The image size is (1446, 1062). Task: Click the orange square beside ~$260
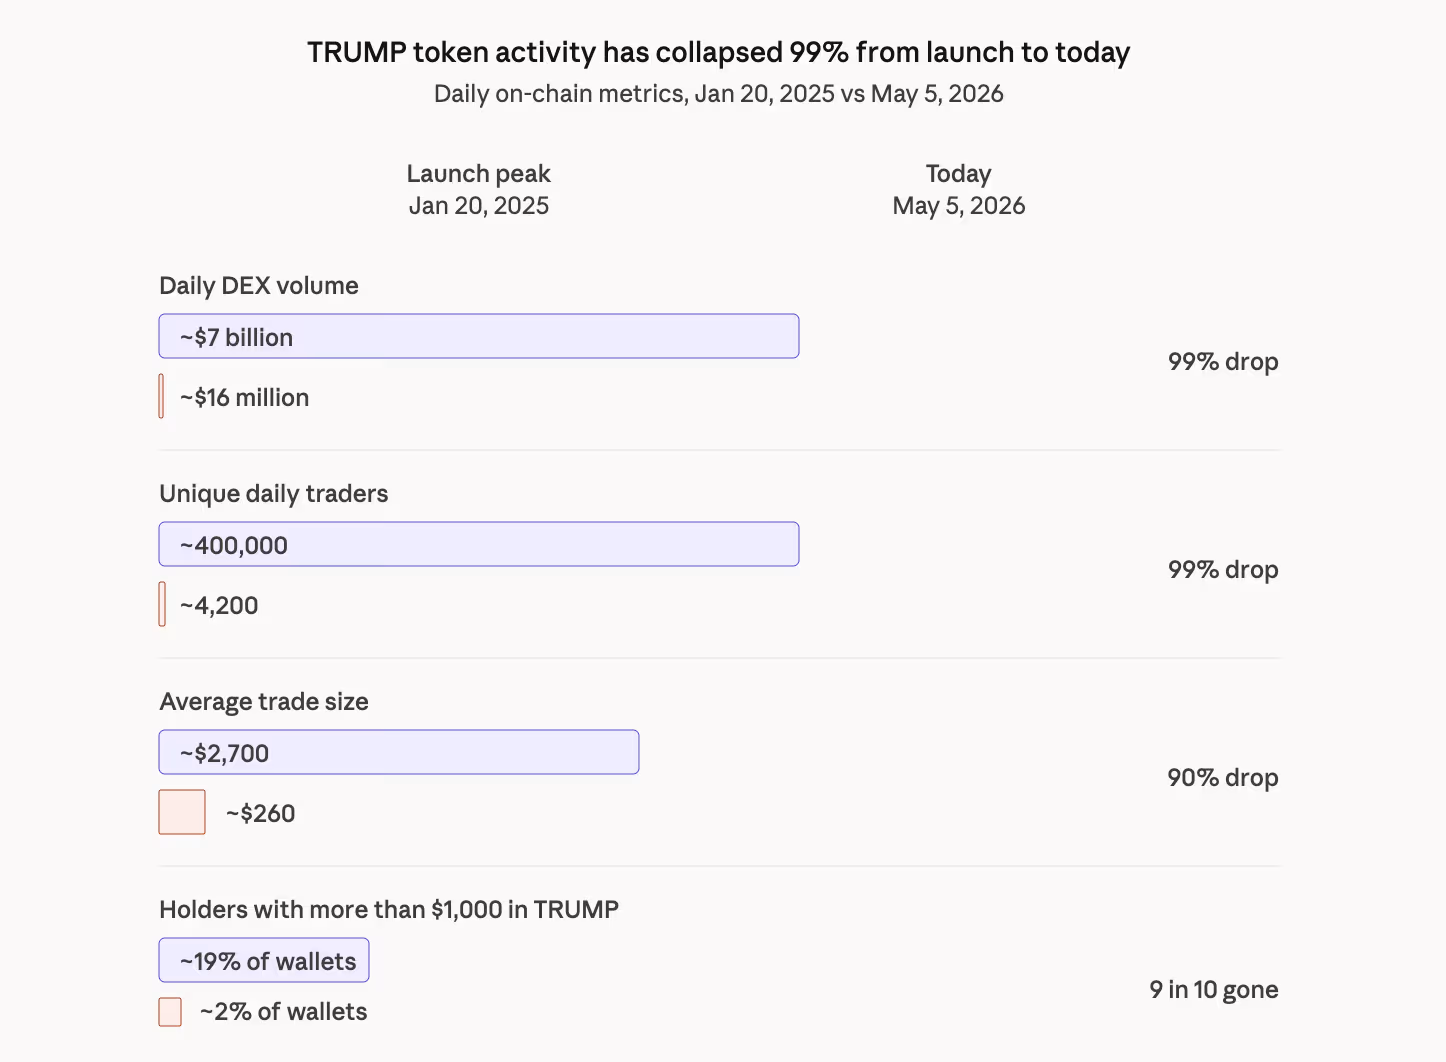(182, 812)
